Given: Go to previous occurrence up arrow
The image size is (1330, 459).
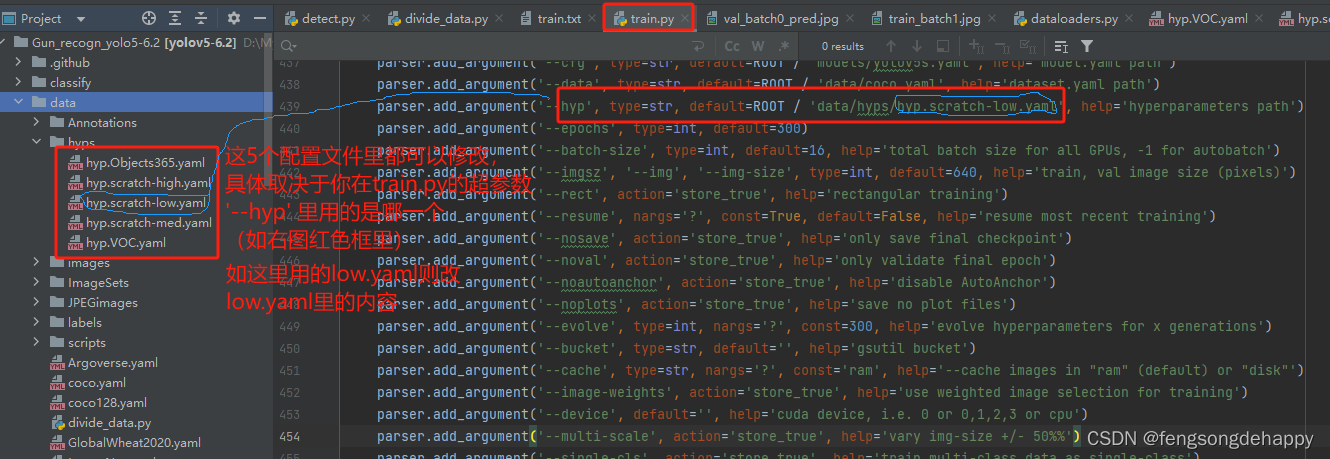Looking at the screenshot, I should point(889,46).
